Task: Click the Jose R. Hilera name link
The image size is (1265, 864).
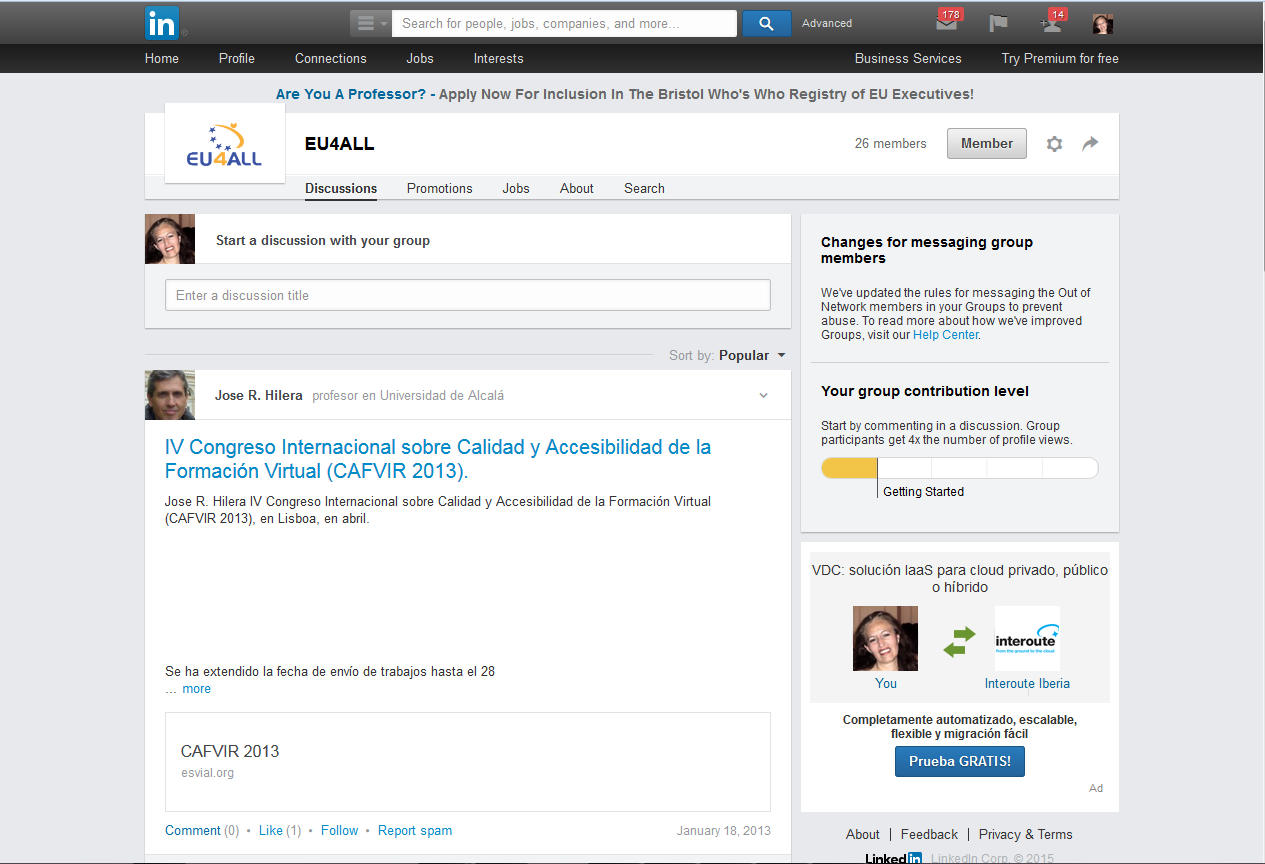Action: (259, 395)
